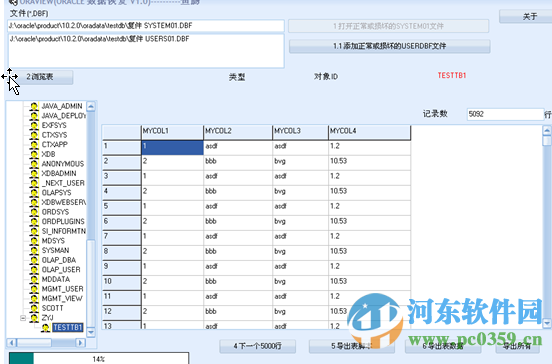The height and width of the screenshot is (364, 552).
Task: Click tree horizontal scrollbar left arrow
Action: tap(12, 343)
